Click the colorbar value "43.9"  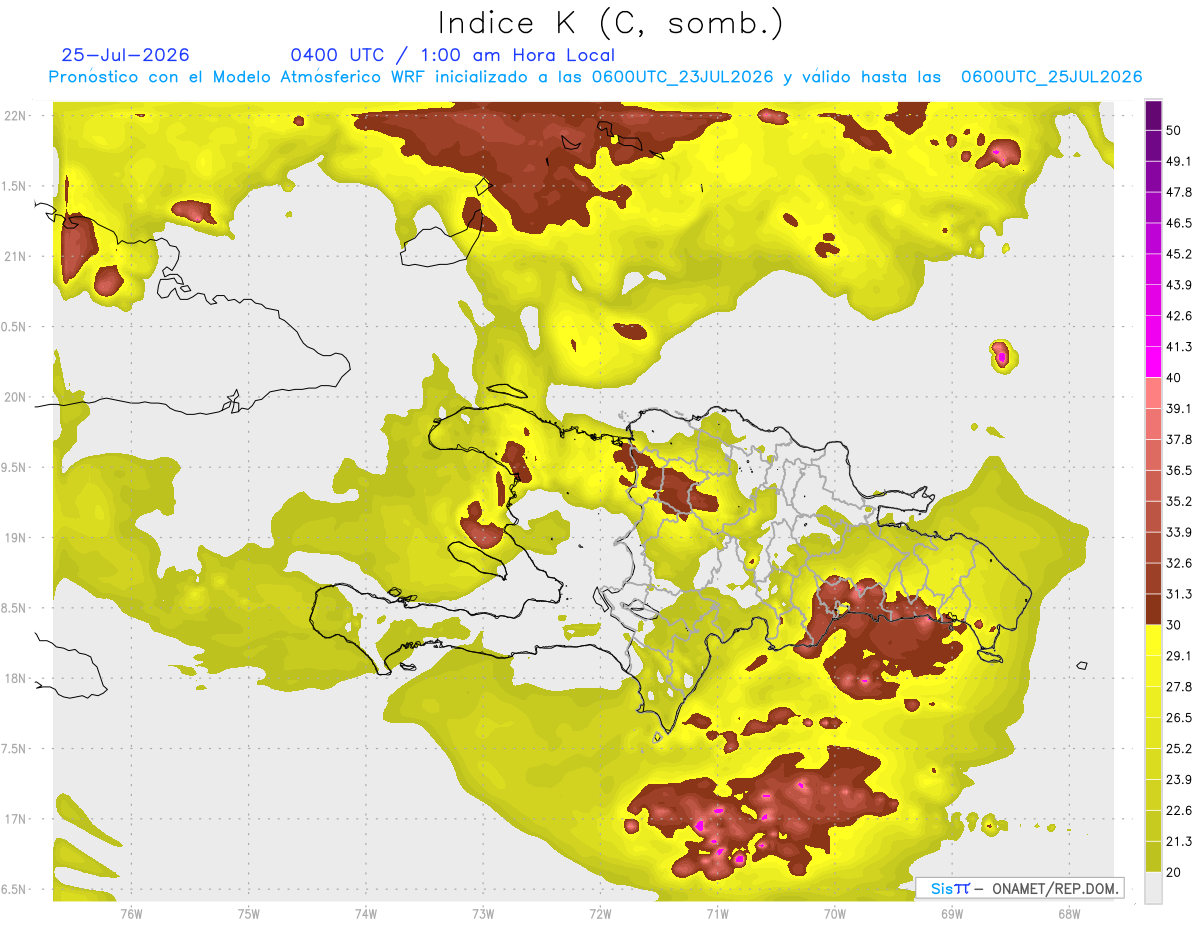tap(1179, 285)
